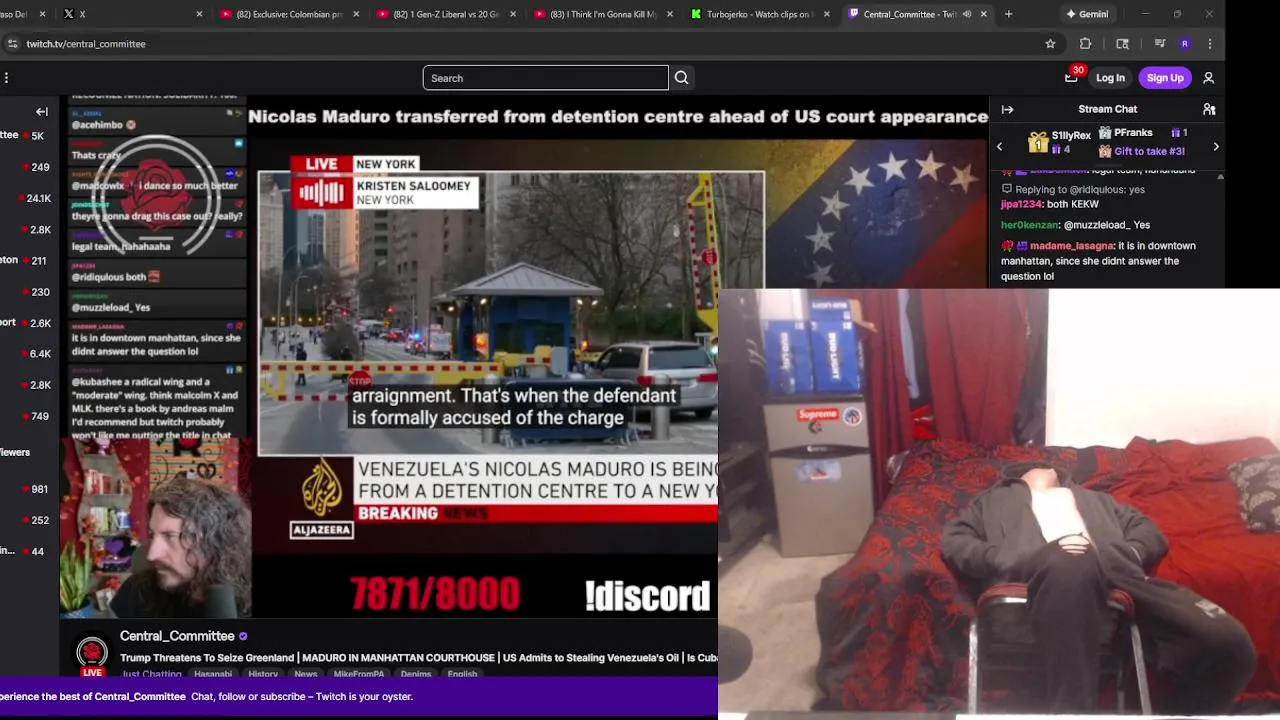Bookmark this page with the star icon
This screenshot has height=720, width=1280.
click(x=1050, y=44)
